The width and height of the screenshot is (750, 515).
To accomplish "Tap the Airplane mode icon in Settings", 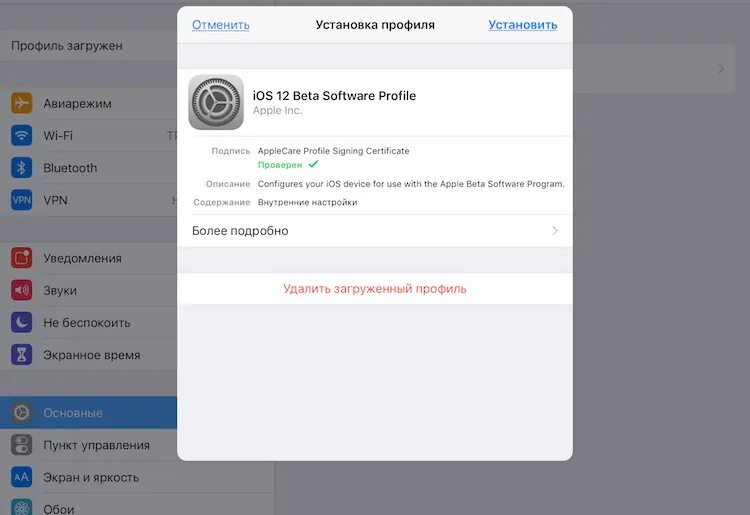I will point(22,103).
